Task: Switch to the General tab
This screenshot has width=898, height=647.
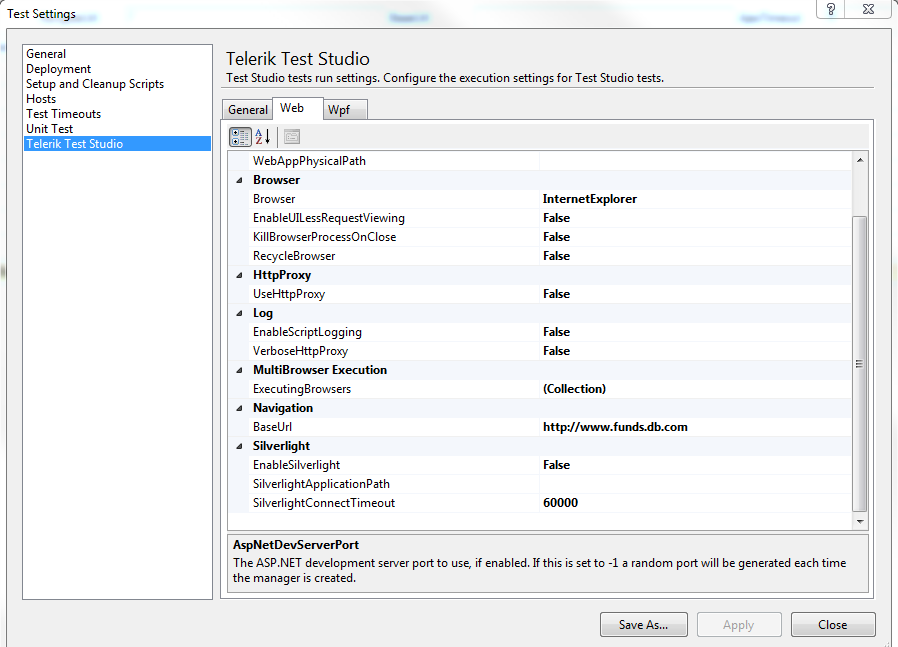Action: [x=248, y=110]
